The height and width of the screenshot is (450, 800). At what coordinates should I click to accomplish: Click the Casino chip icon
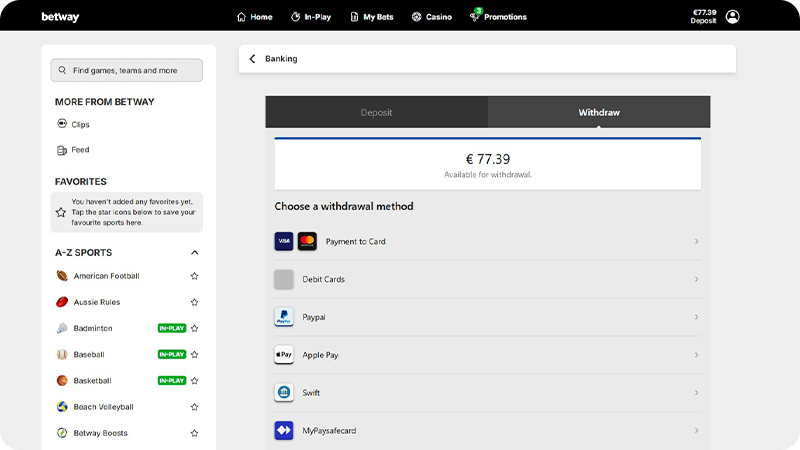tap(416, 17)
